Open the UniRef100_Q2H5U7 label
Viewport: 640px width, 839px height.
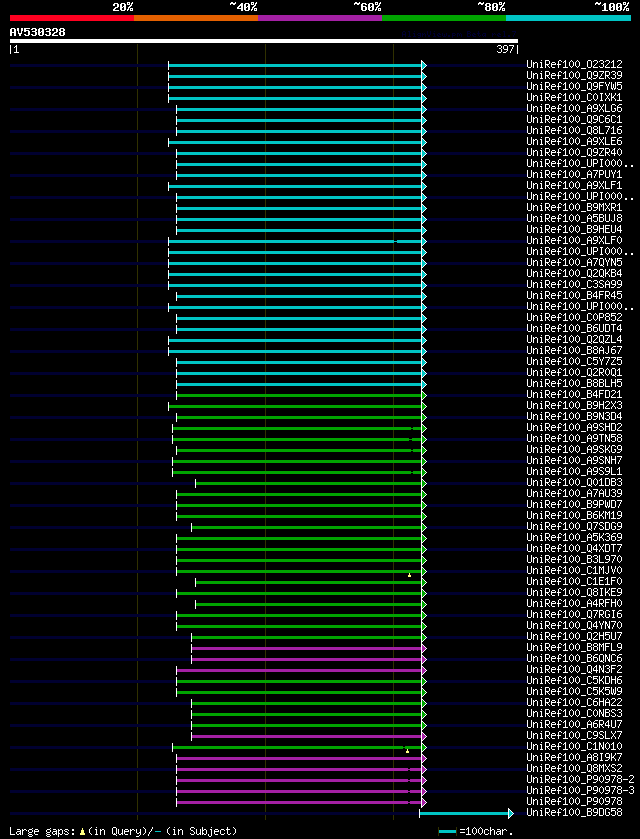click(x=574, y=637)
